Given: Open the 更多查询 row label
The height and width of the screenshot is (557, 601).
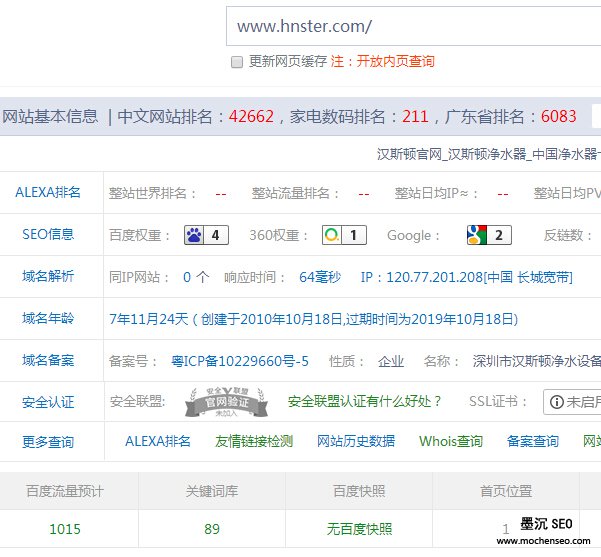Looking at the screenshot, I should 48,442.
